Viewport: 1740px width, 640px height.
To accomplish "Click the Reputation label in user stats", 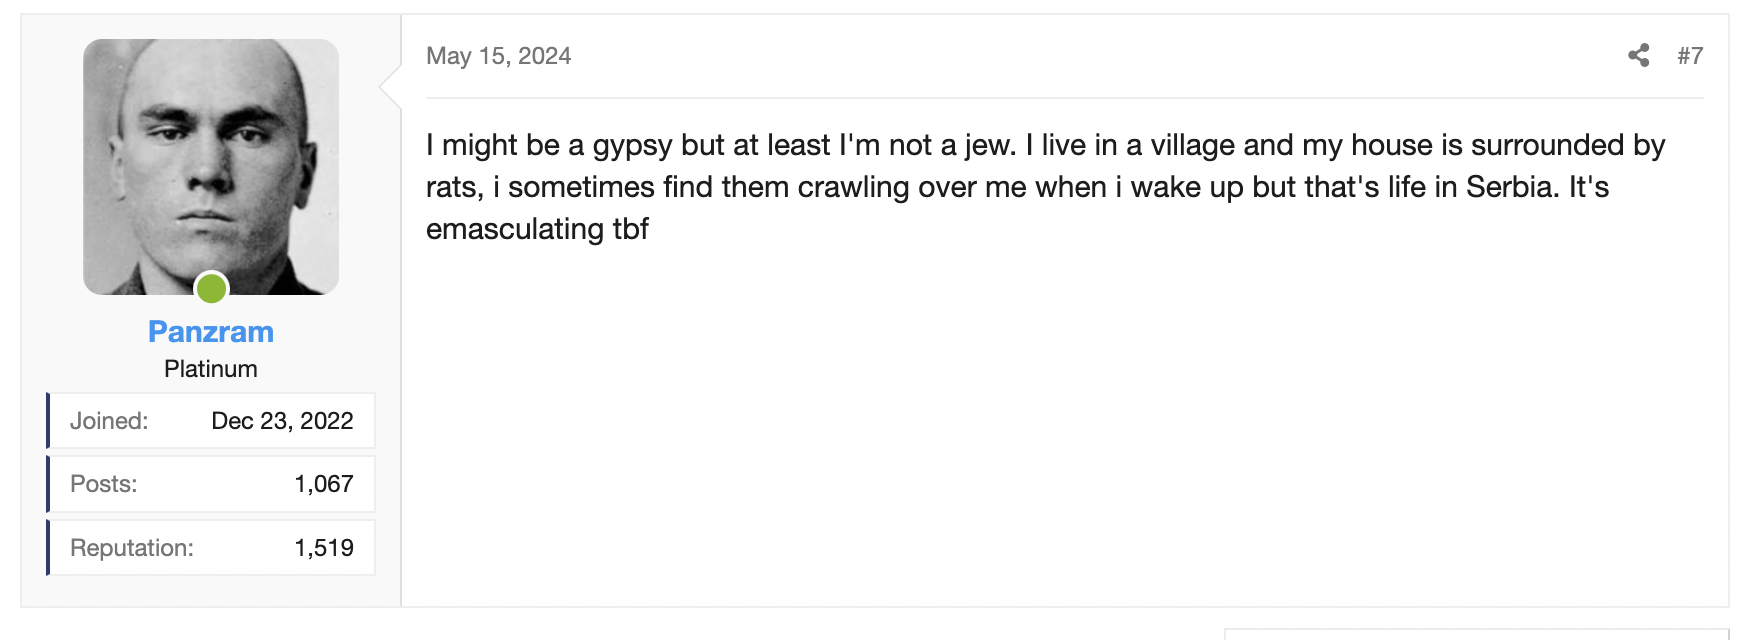I will tap(132, 548).
